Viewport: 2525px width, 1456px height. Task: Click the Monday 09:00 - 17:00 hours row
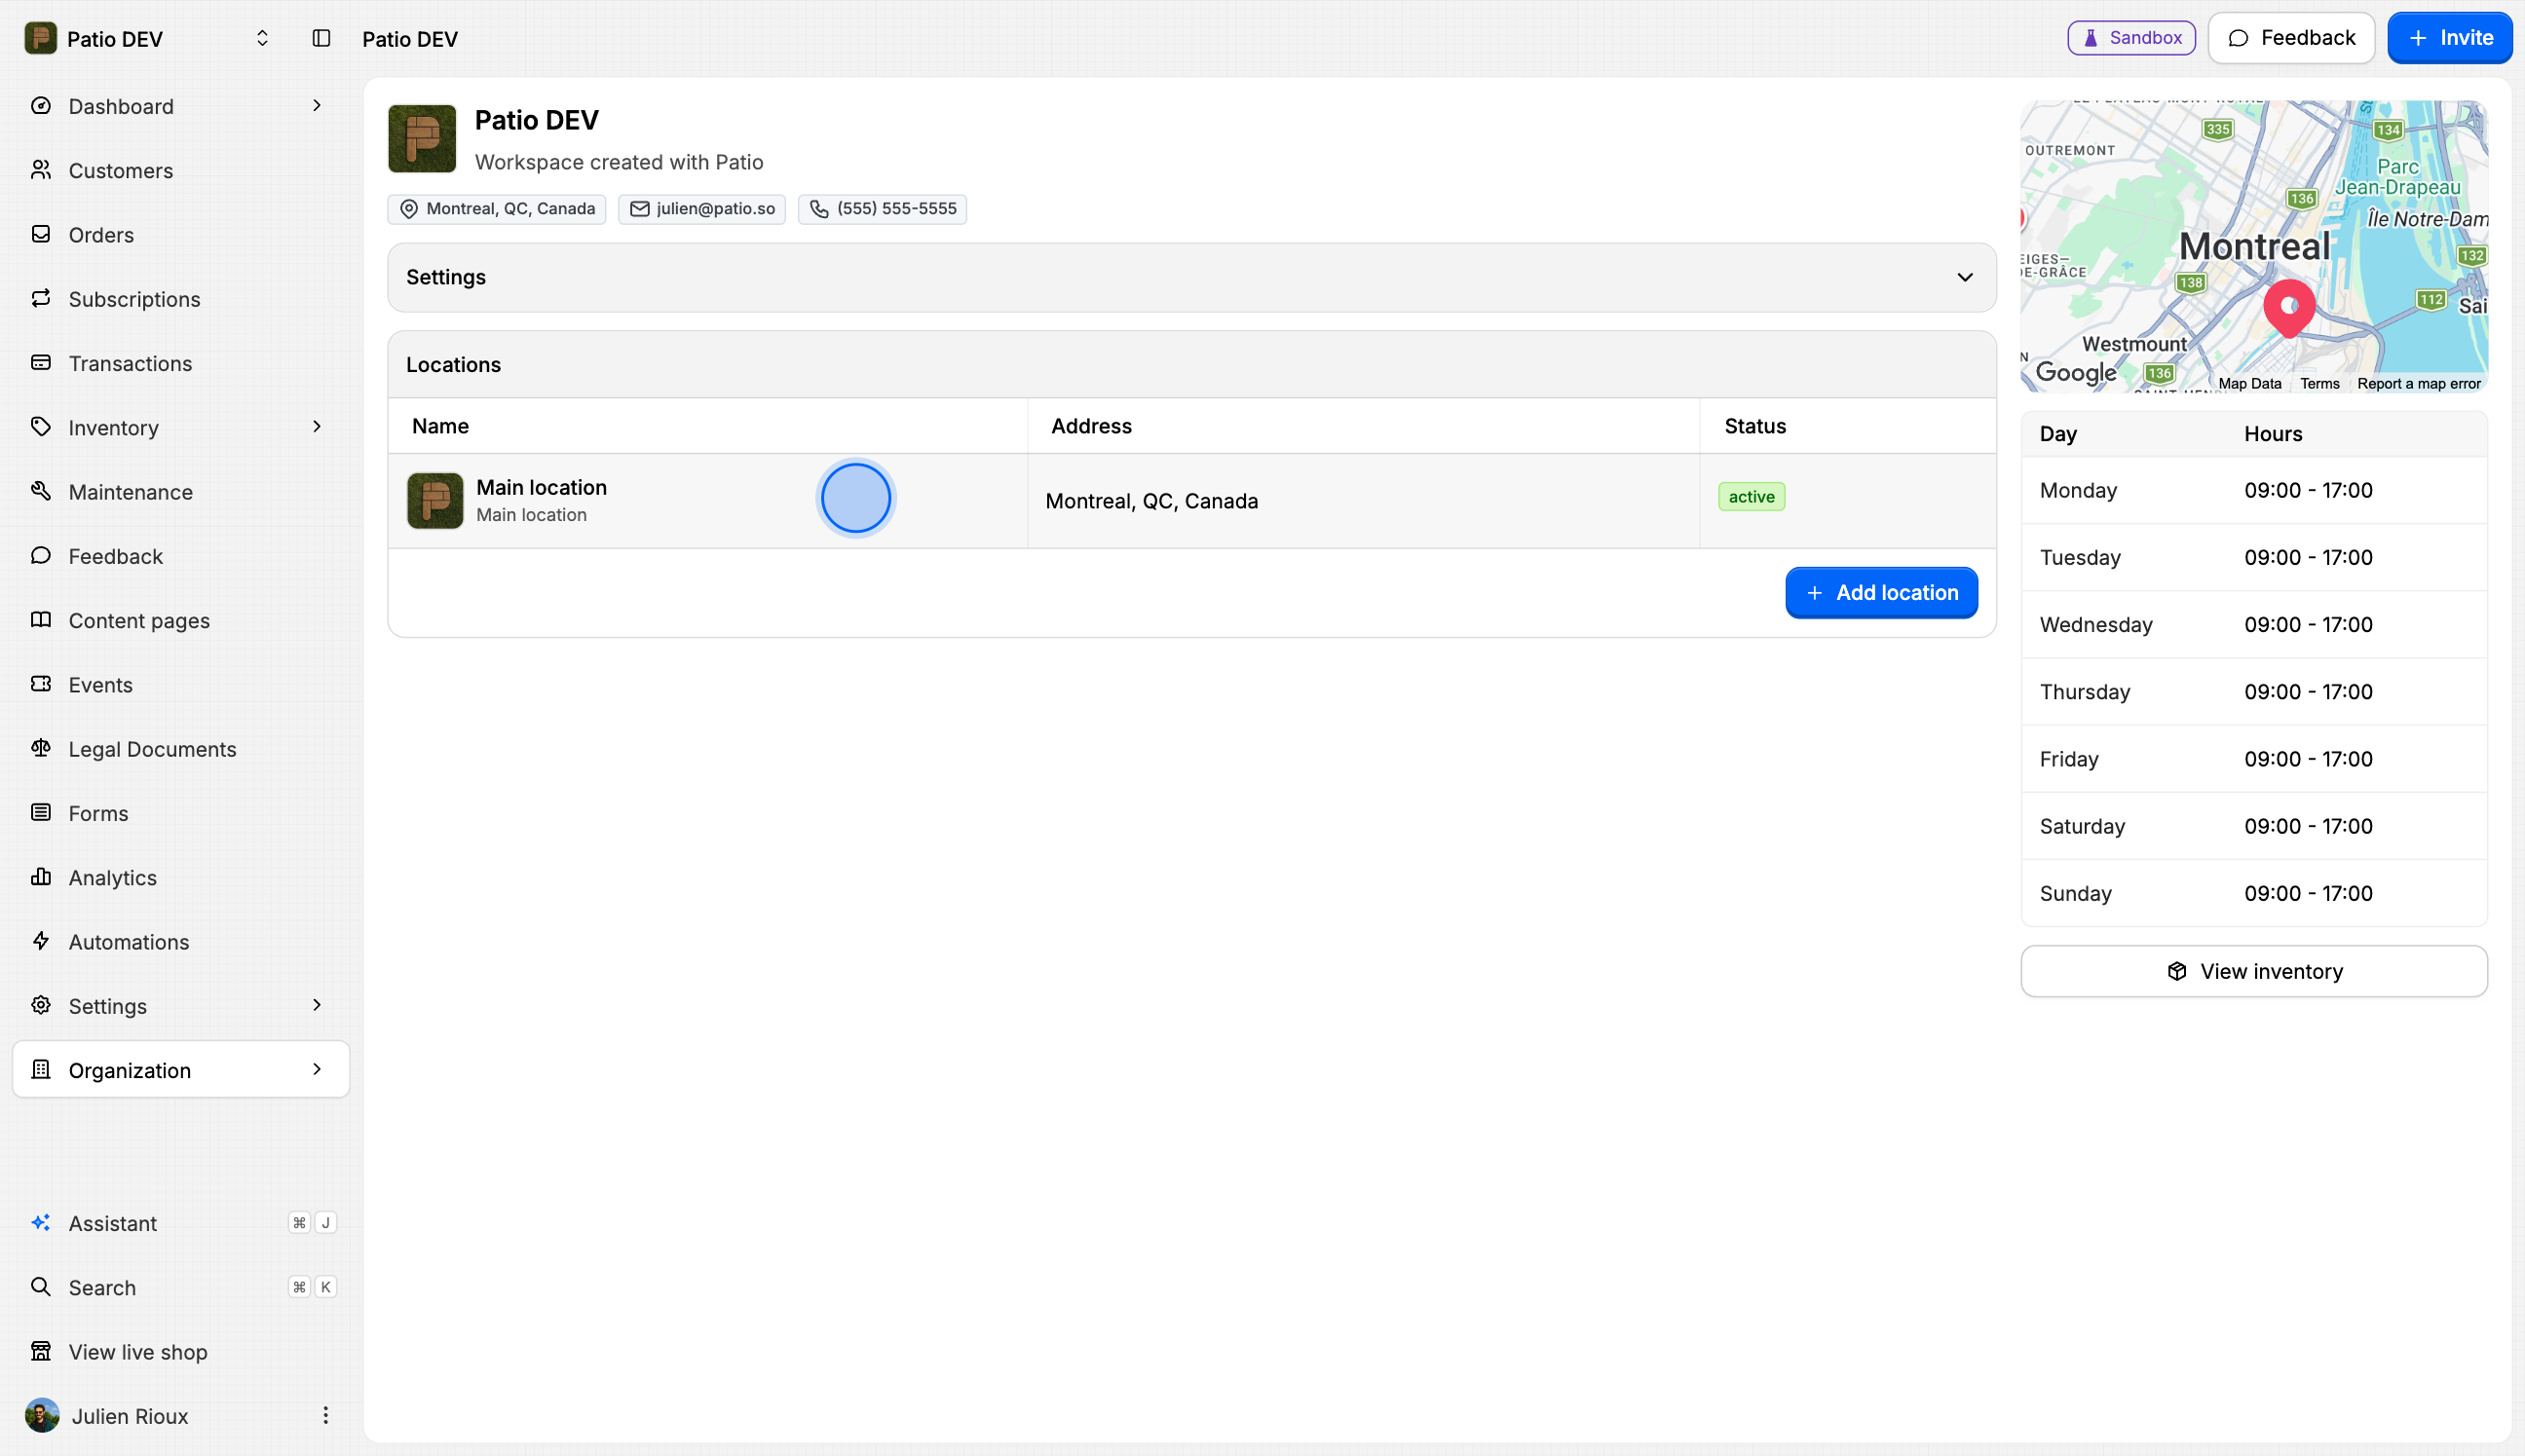(2254, 490)
